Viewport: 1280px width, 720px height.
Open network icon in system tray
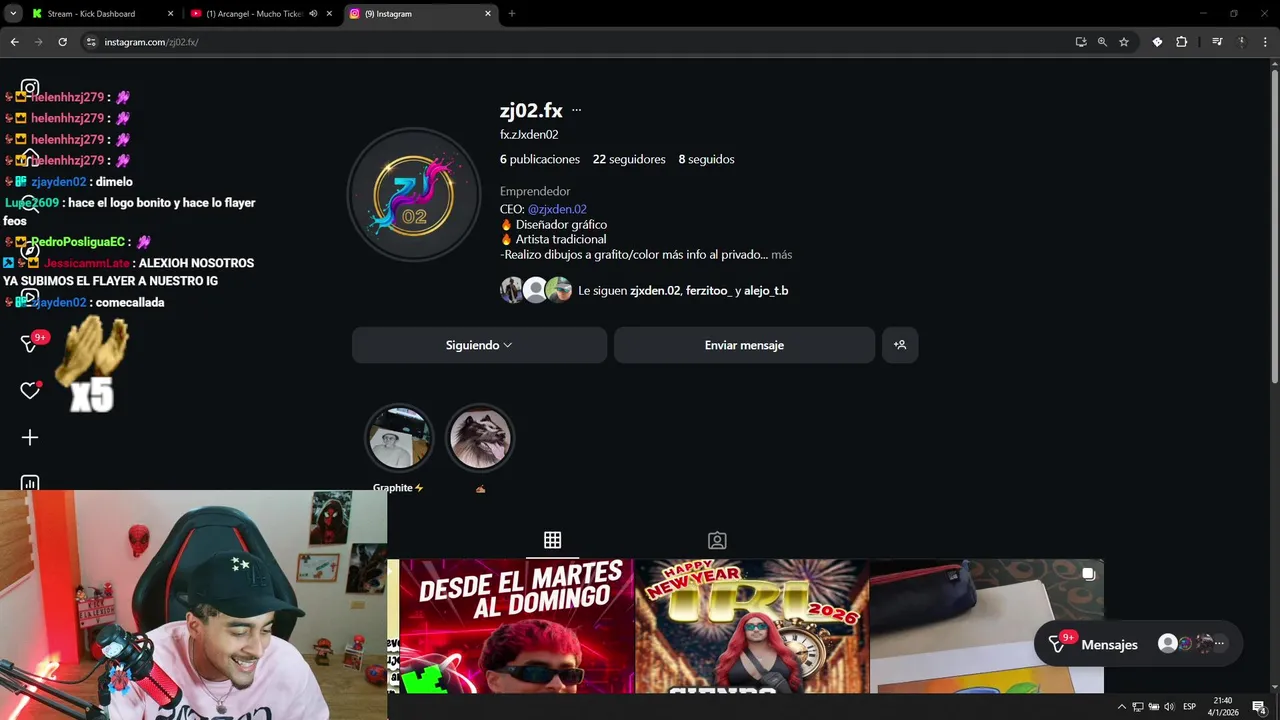pos(1138,707)
